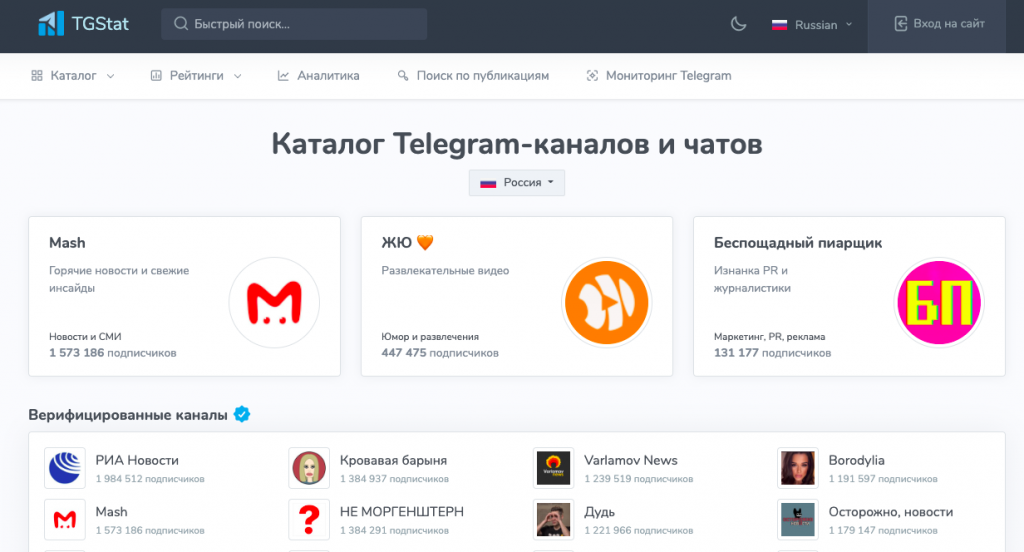Click Юмор и развлечения category label
Screen dimensions: 1024x552
tap(430, 336)
